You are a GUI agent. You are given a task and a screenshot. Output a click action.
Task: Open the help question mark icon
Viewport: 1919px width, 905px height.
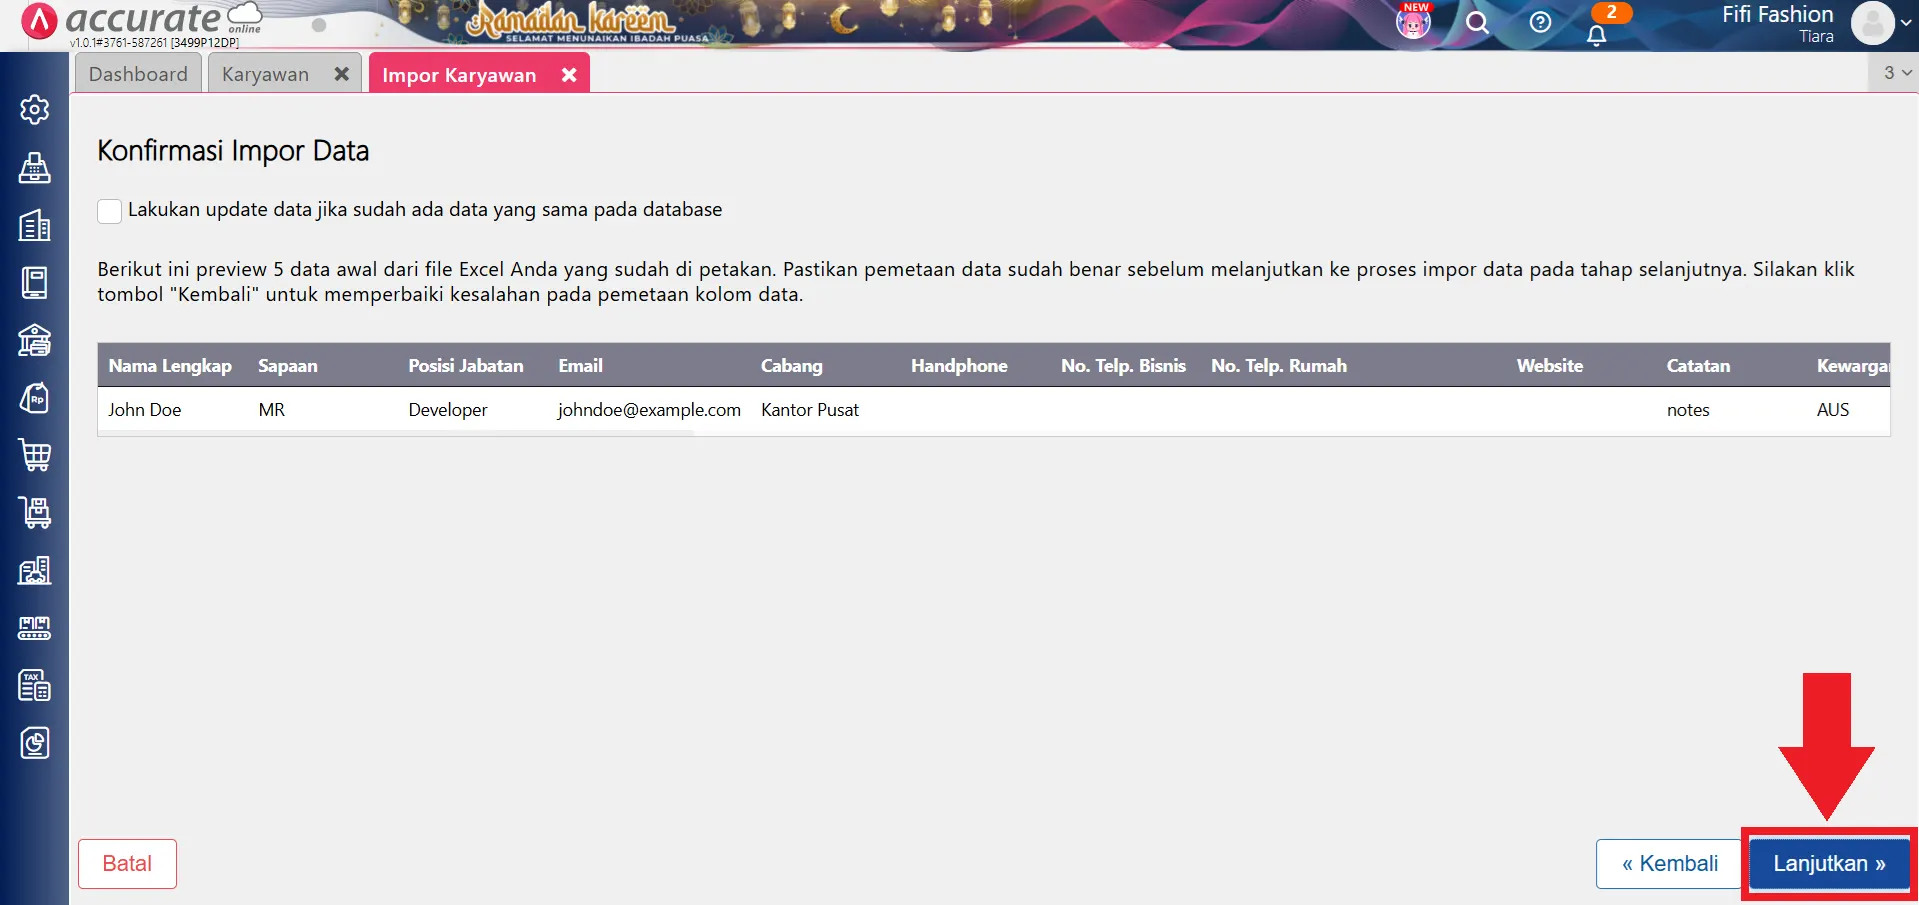pyautogui.click(x=1540, y=23)
